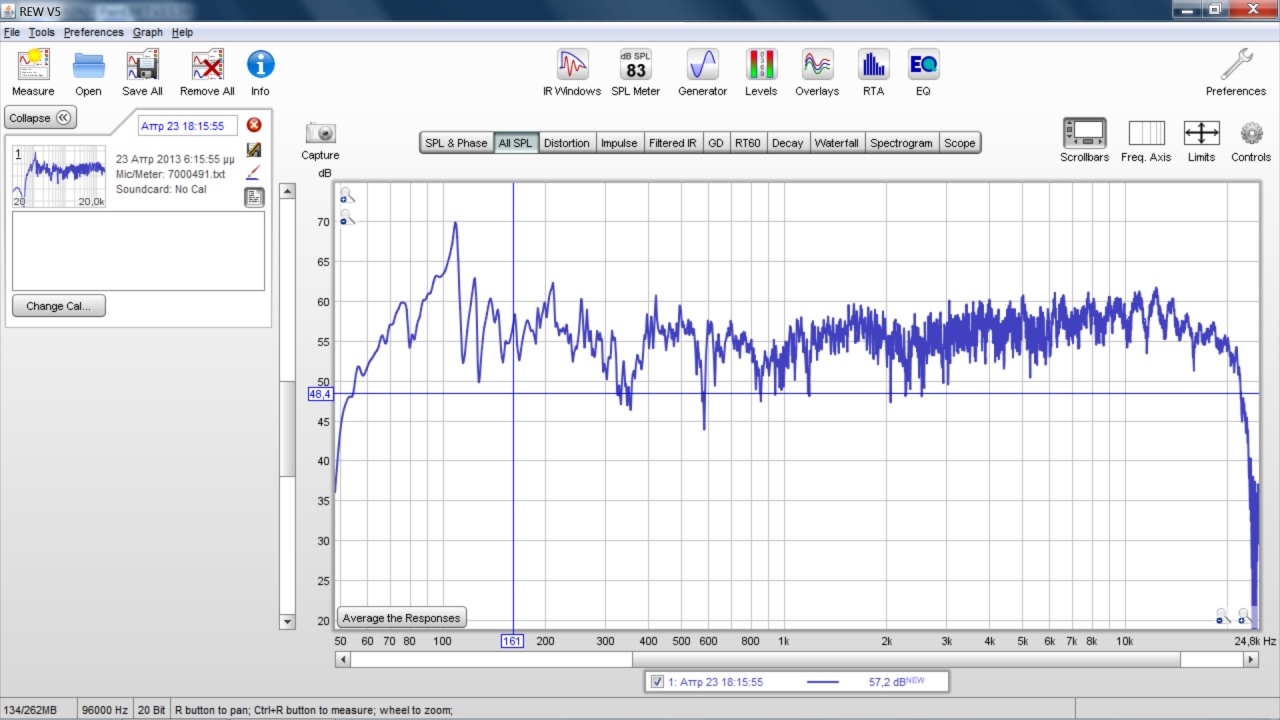Click Average the Responses button

tap(402, 618)
